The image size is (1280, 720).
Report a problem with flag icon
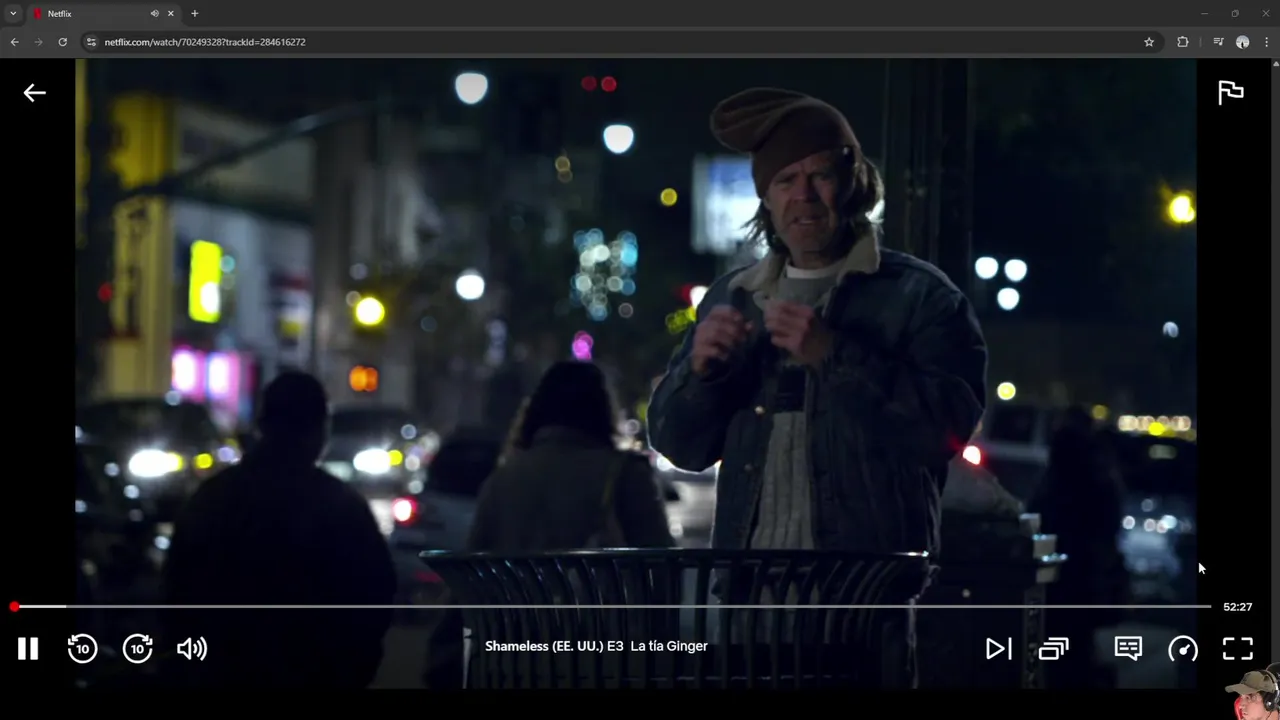click(1231, 92)
